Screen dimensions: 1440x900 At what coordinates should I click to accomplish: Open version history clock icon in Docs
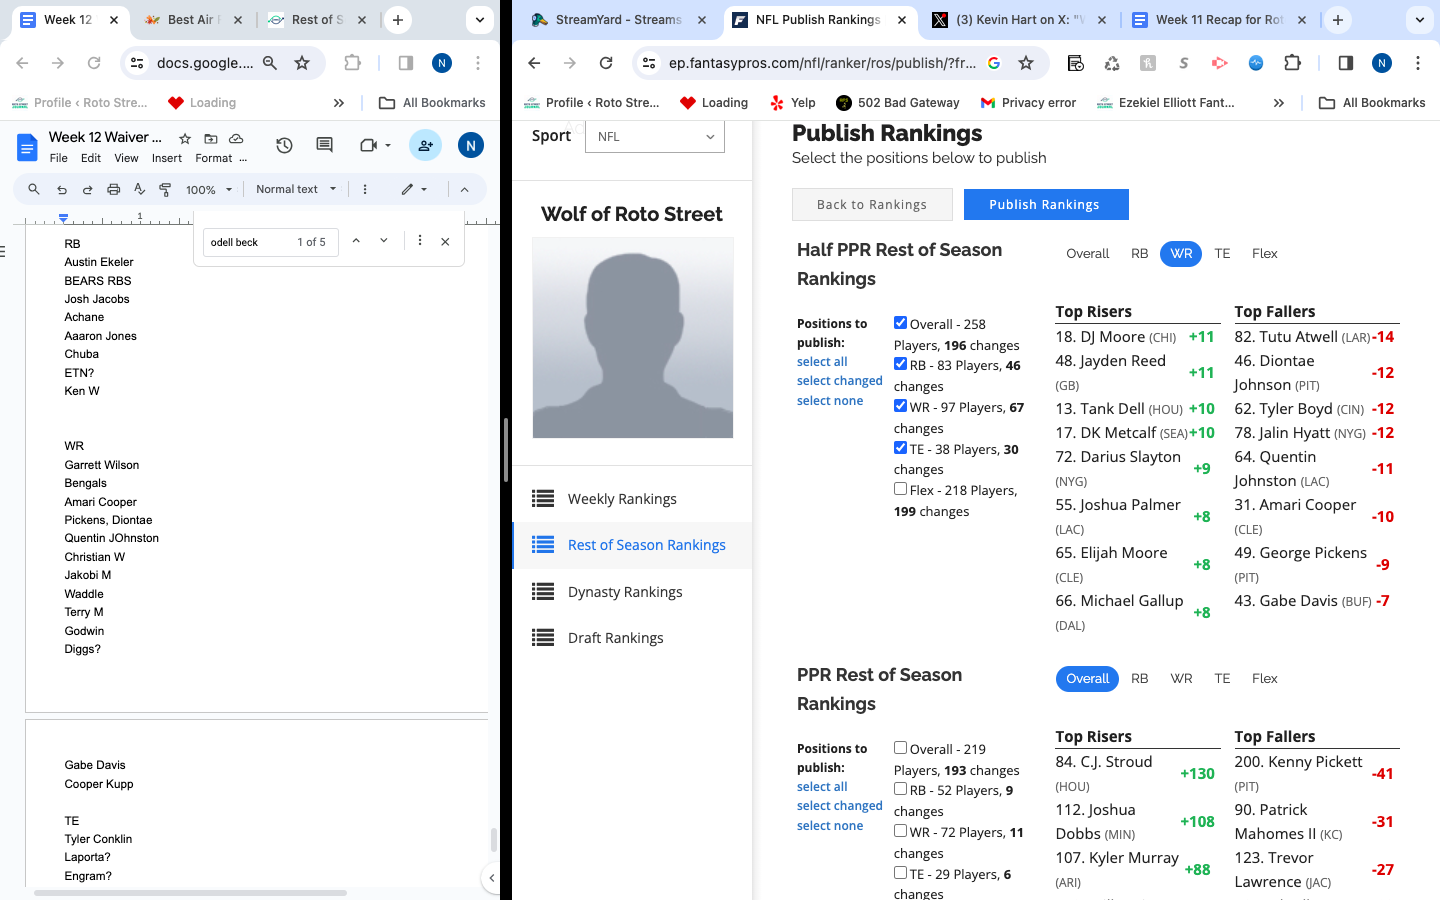click(284, 145)
